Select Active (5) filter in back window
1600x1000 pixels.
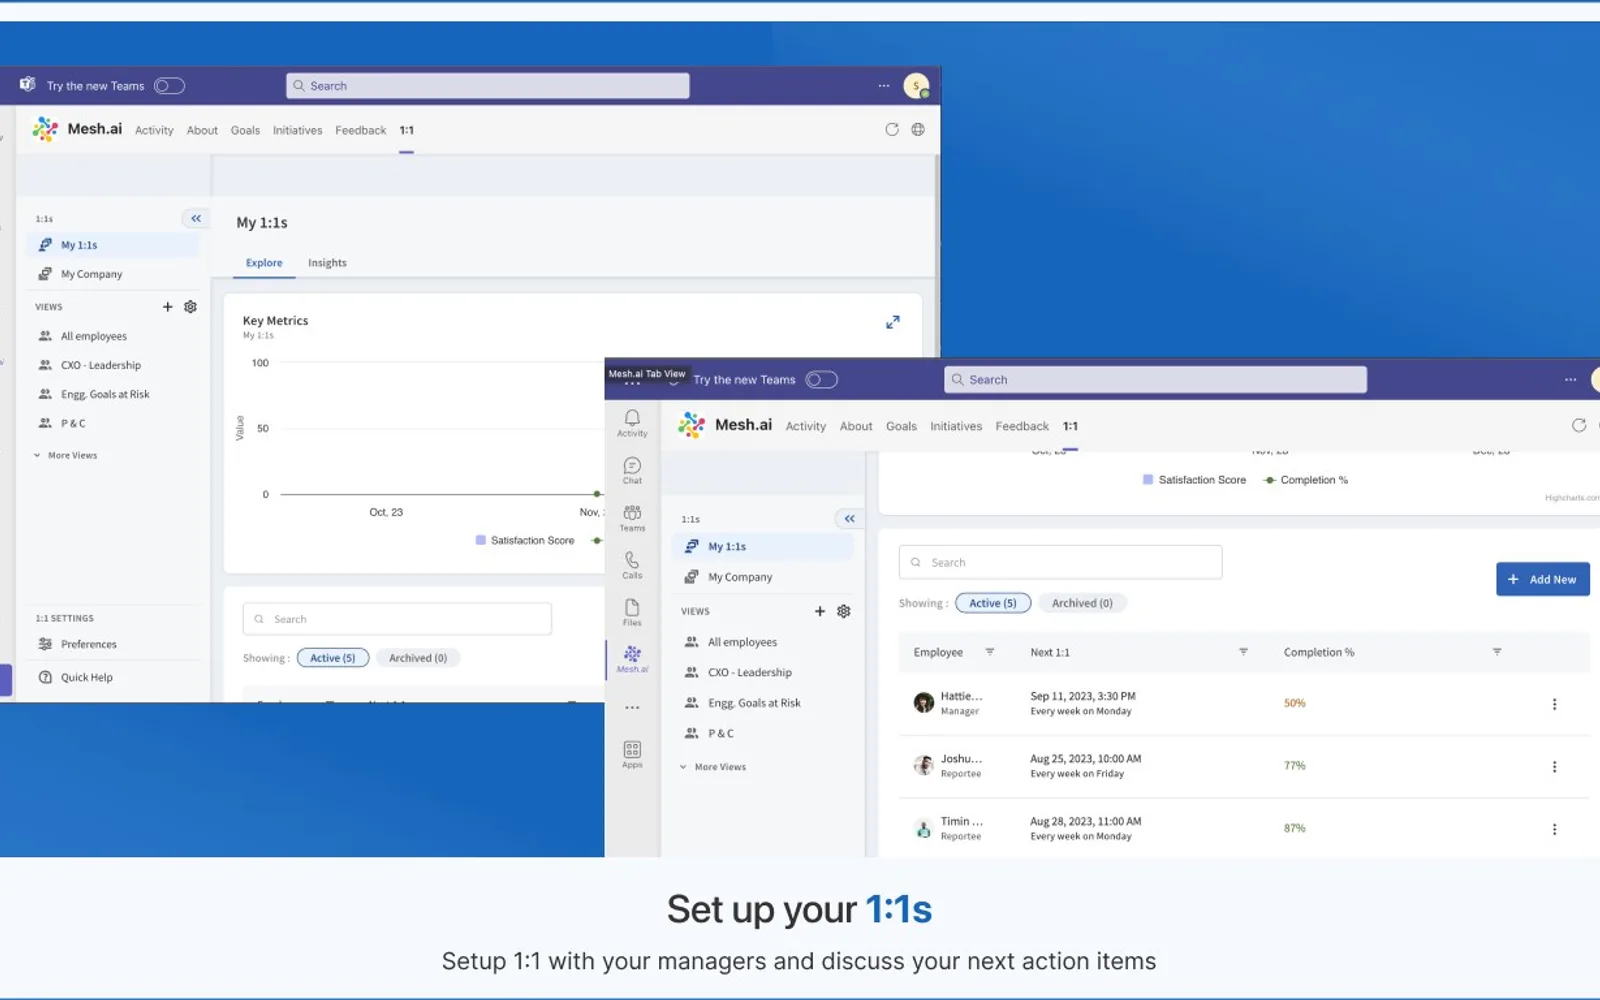click(x=333, y=658)
